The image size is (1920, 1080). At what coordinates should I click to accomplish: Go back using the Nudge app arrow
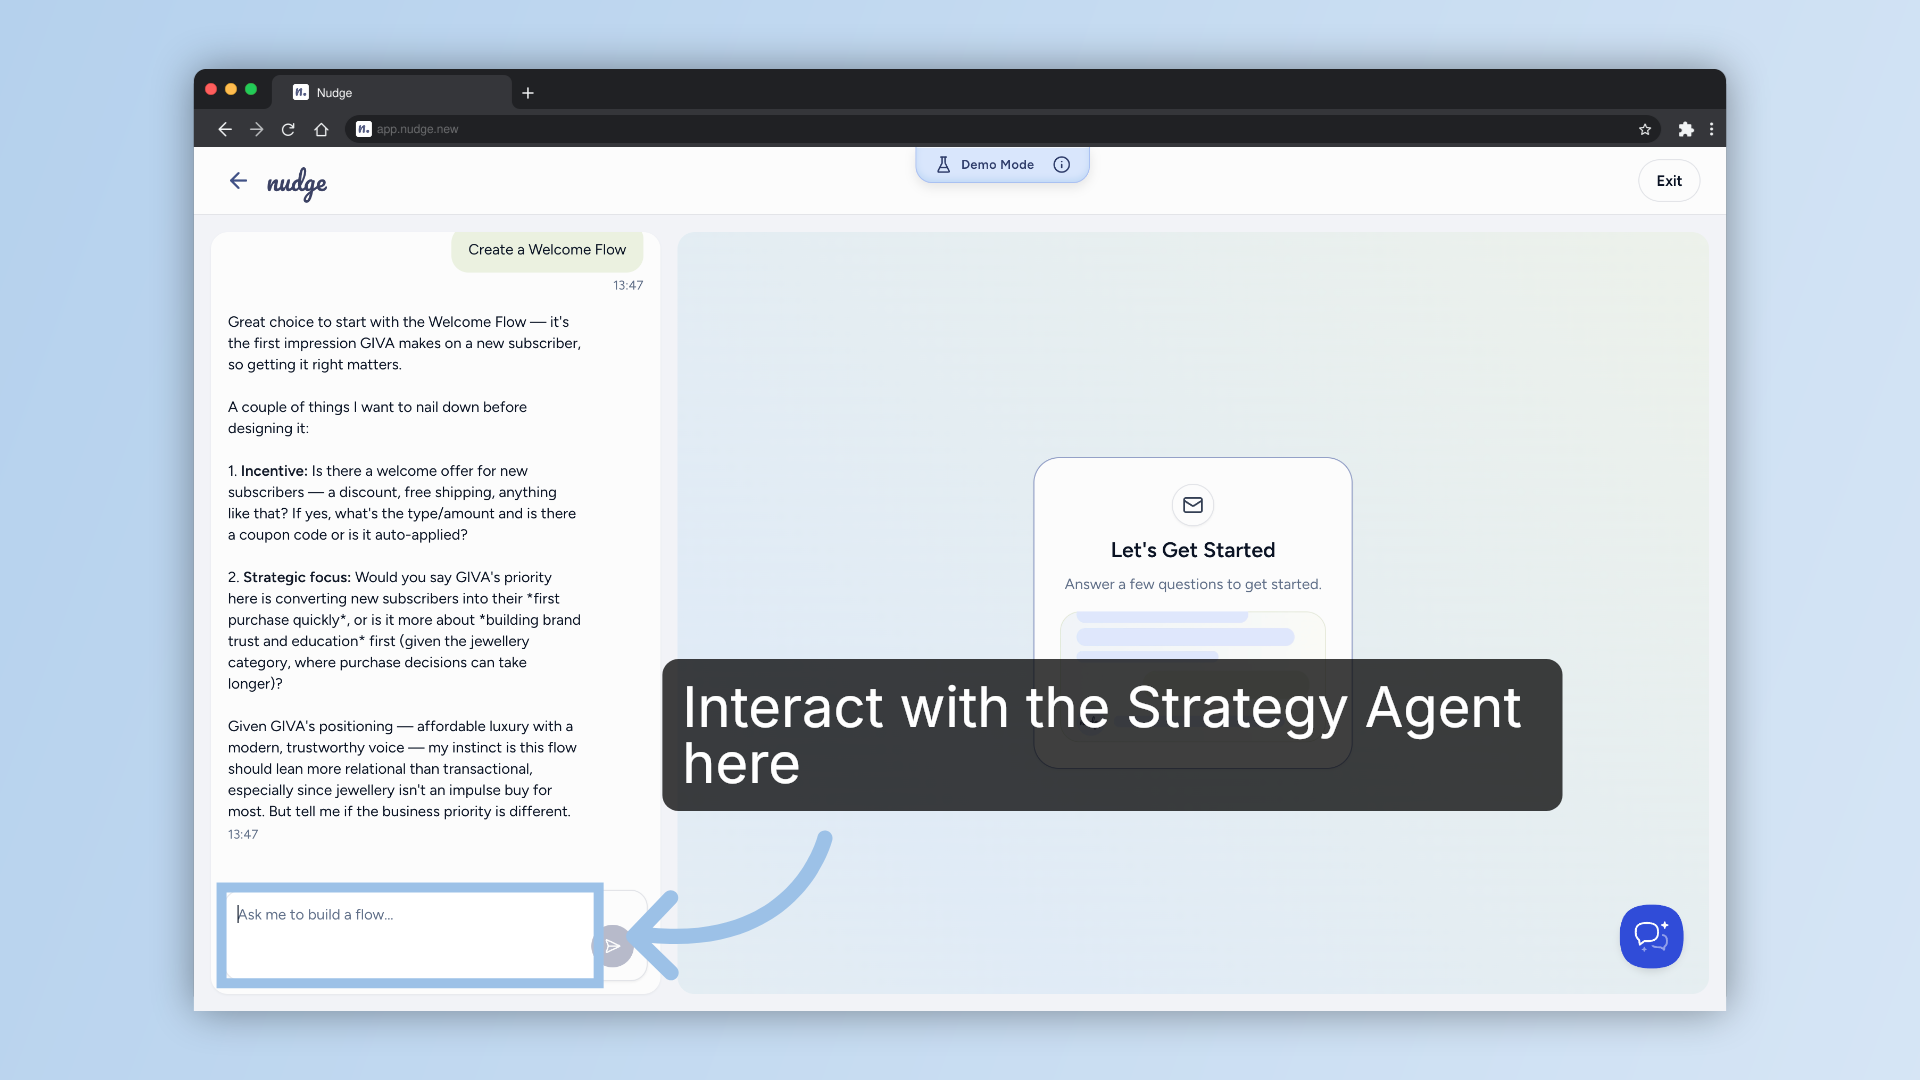pos(238,181)
